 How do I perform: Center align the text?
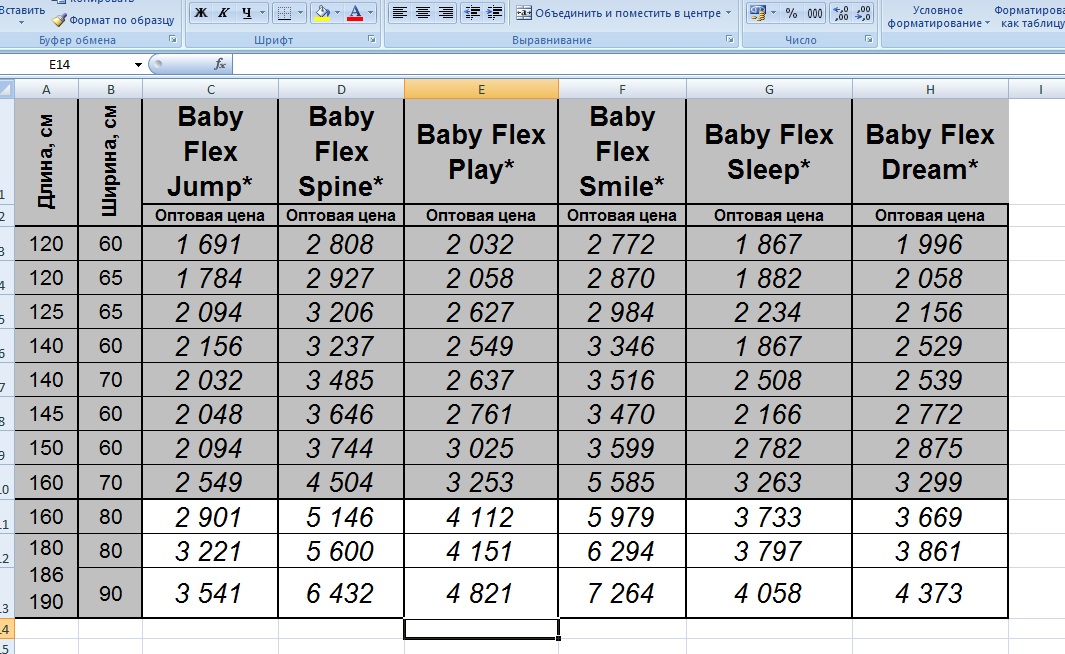[x=422, y=13]
